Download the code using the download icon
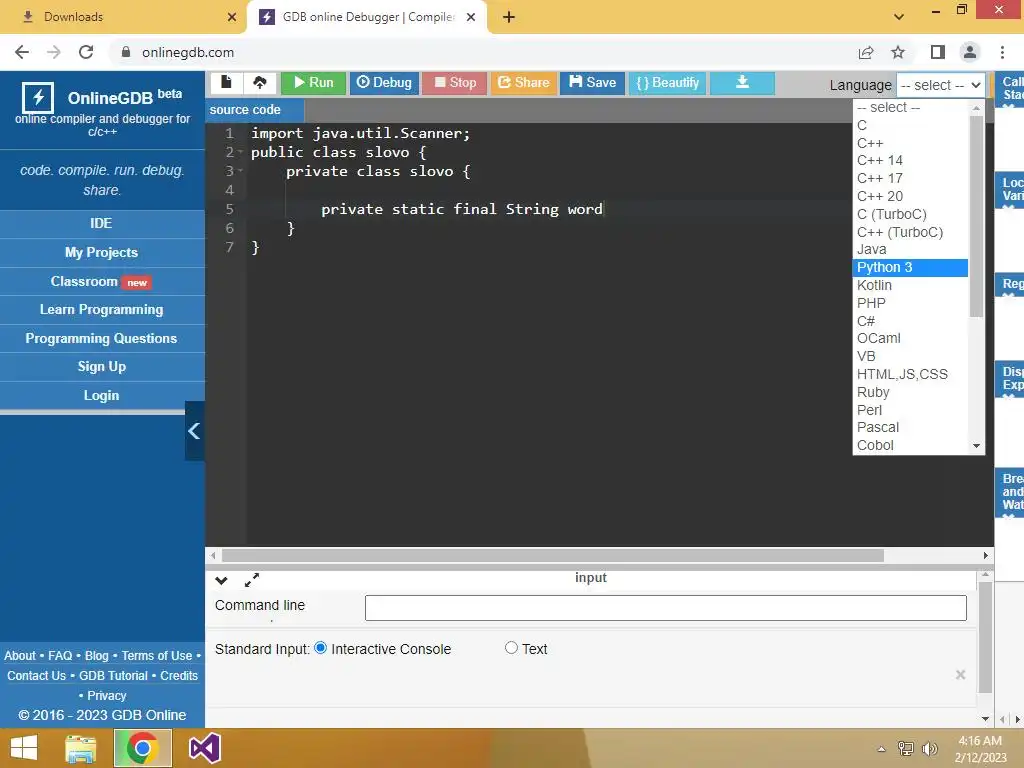The height and width of the screenshot is (768, 1024). tap(743, 83)
